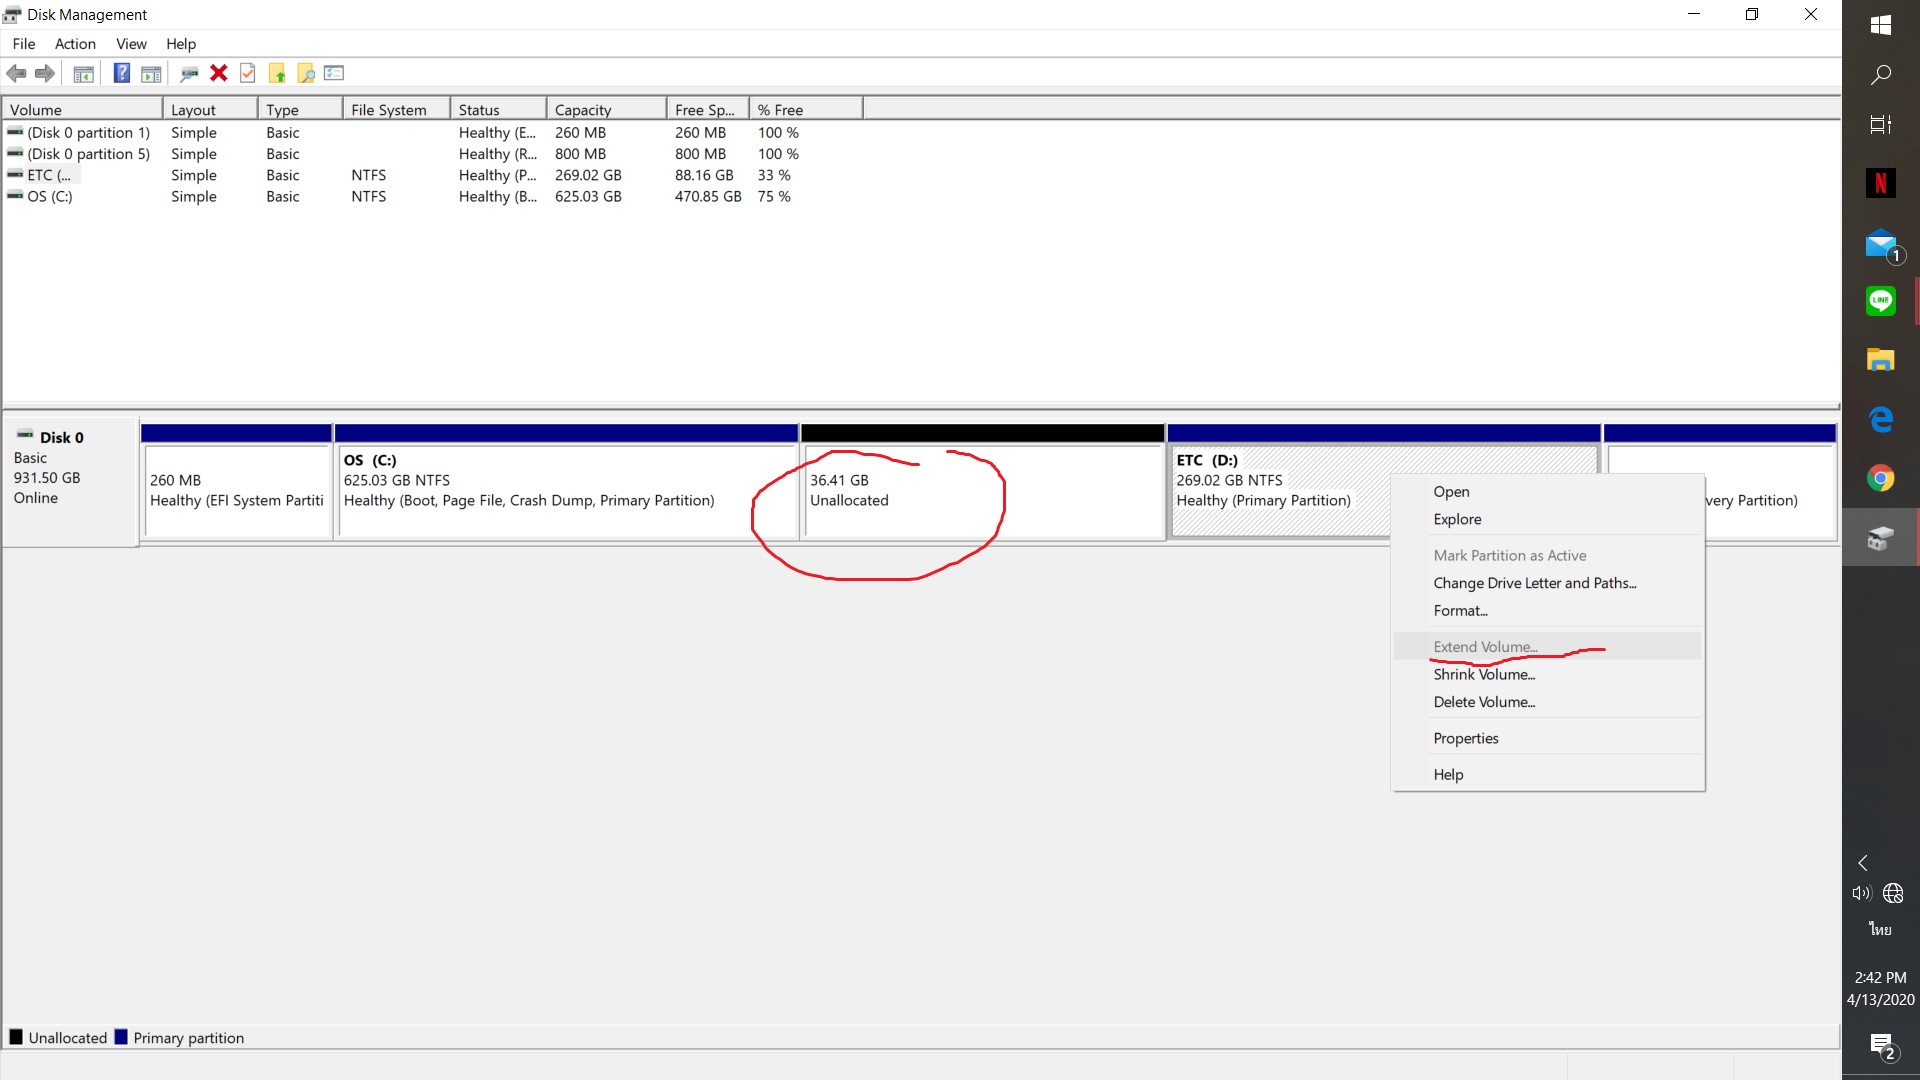Click the red X delete toolbar icon
1920x1080 pixels.
(x=218, y=73)
